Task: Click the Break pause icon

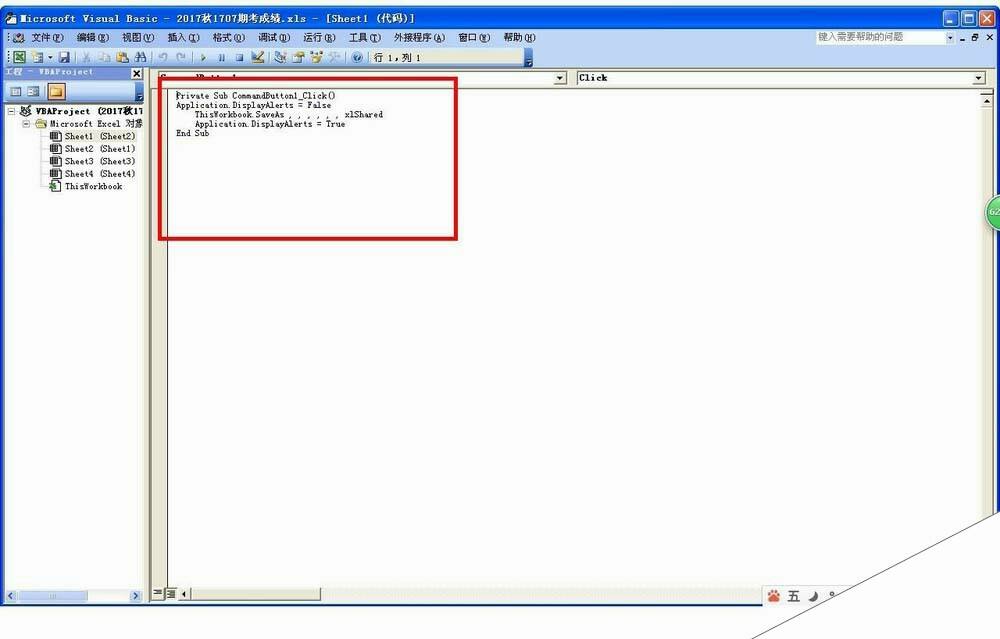Action: coord(221,57)
